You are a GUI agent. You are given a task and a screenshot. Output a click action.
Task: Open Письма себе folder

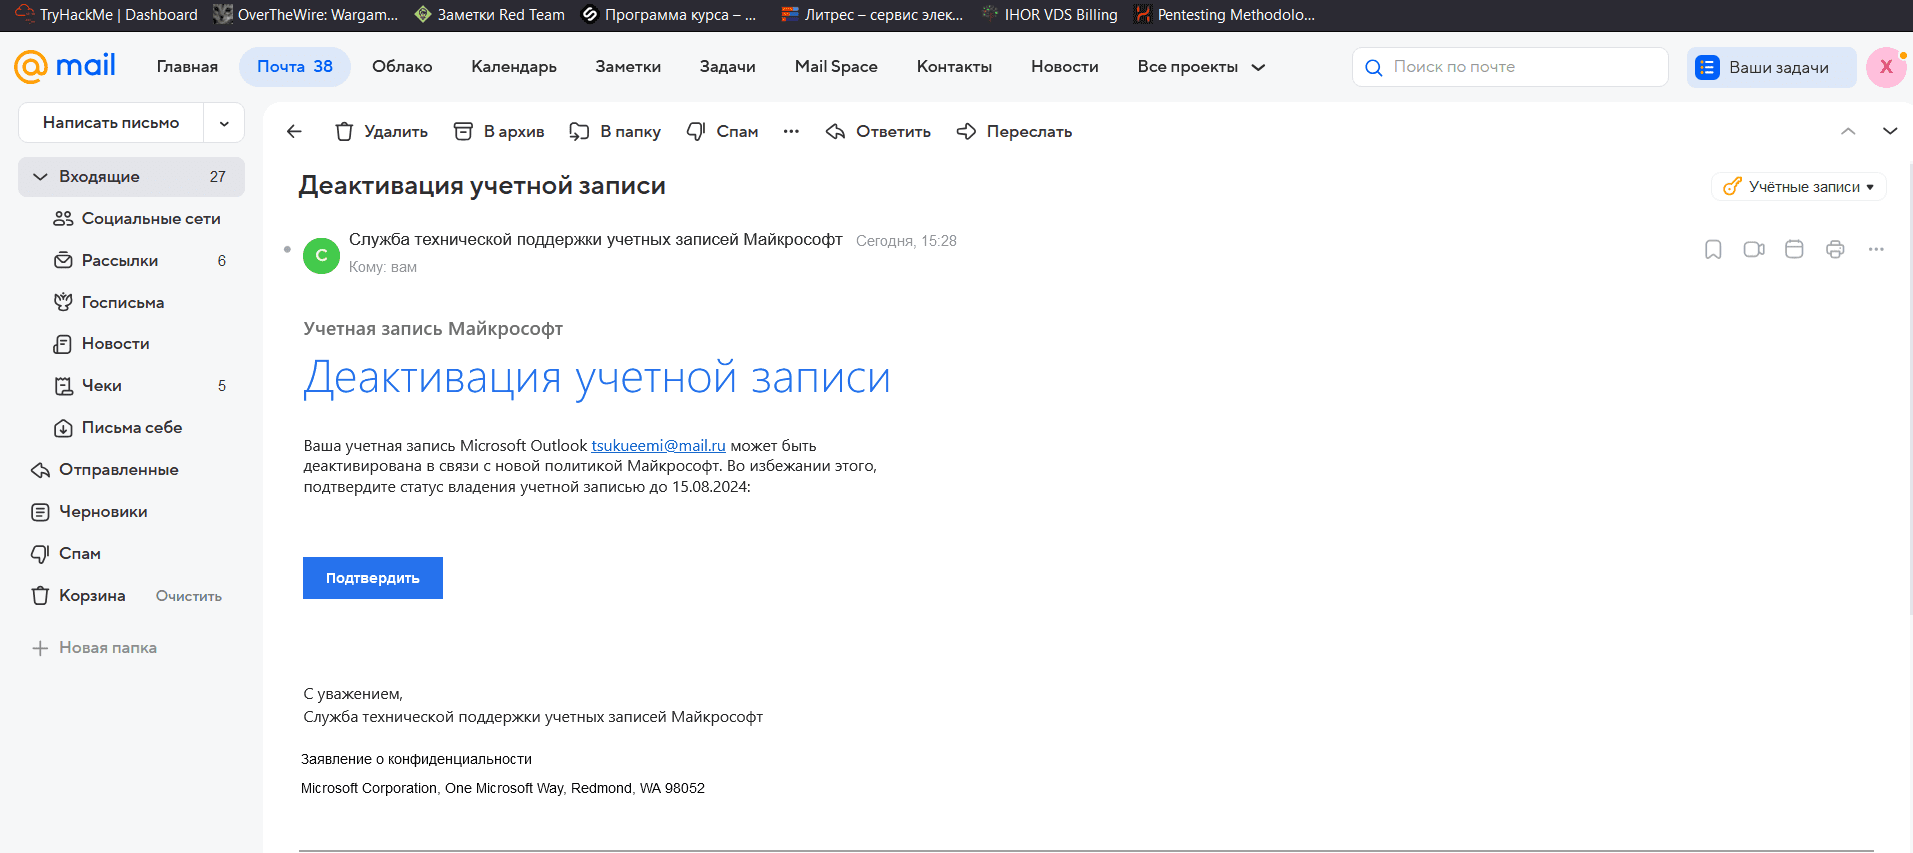pos(131,428)
